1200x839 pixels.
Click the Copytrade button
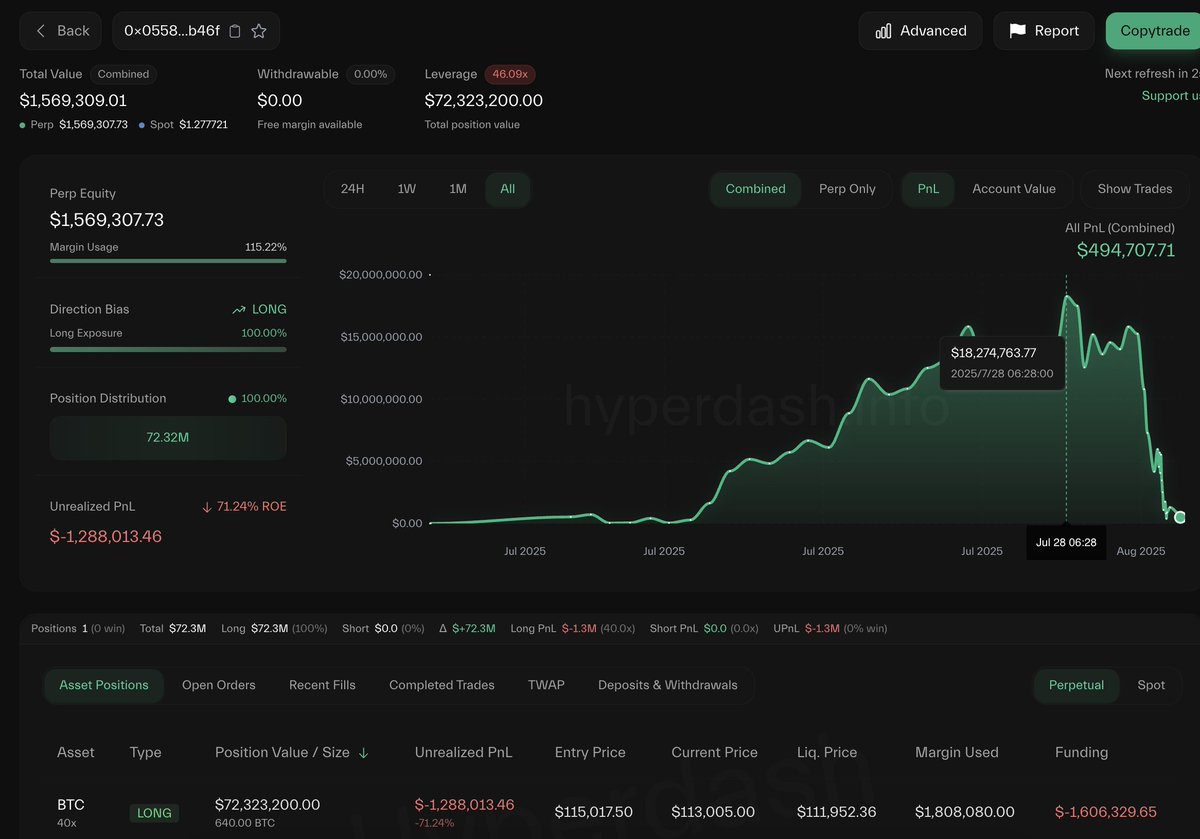point(1153,31)
